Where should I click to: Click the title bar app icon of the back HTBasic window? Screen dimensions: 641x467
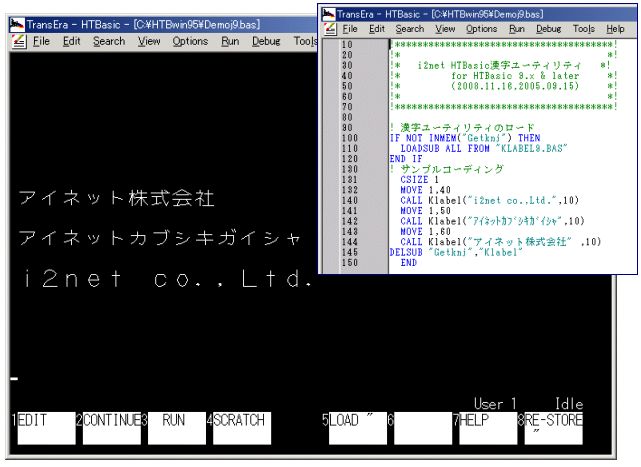pyautogui.click(x=17, y=25)
